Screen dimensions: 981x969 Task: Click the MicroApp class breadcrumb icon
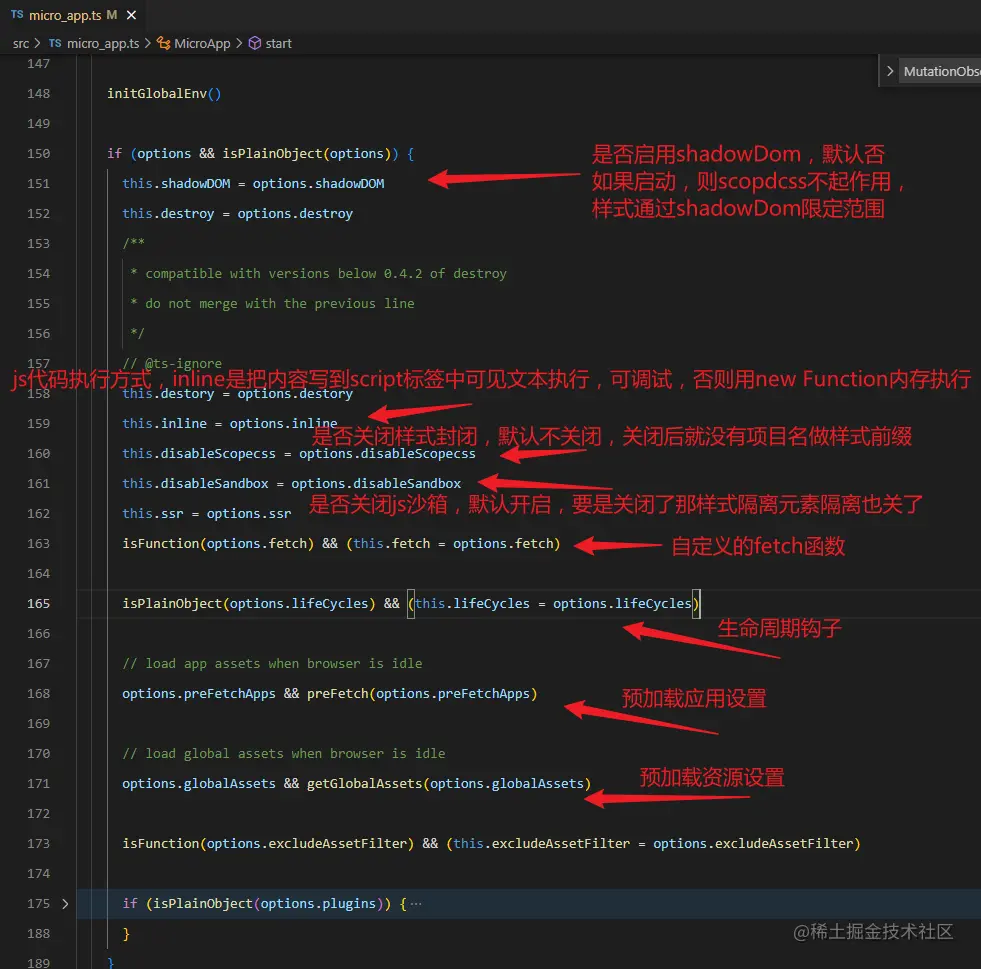[163, 43]
